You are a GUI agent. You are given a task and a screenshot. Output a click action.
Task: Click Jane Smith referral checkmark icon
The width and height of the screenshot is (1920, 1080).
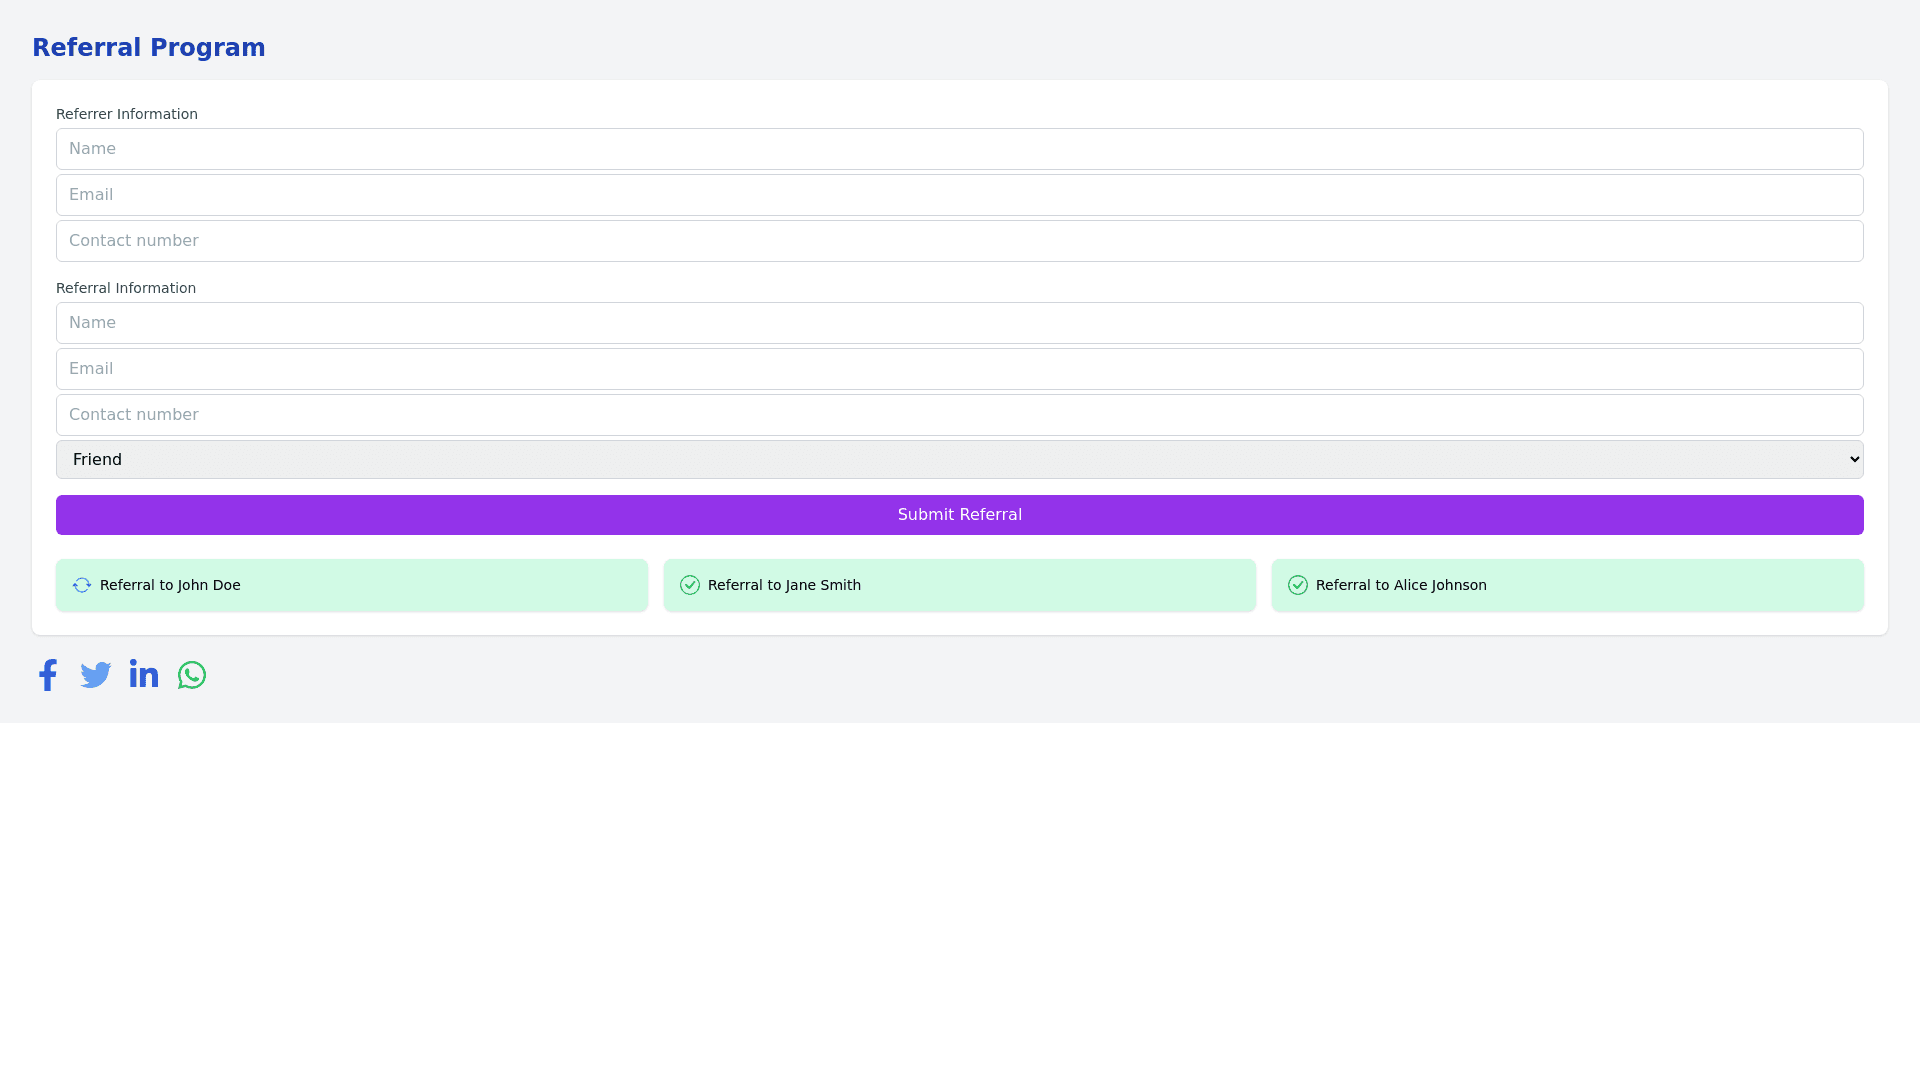(x=690, y=585)
